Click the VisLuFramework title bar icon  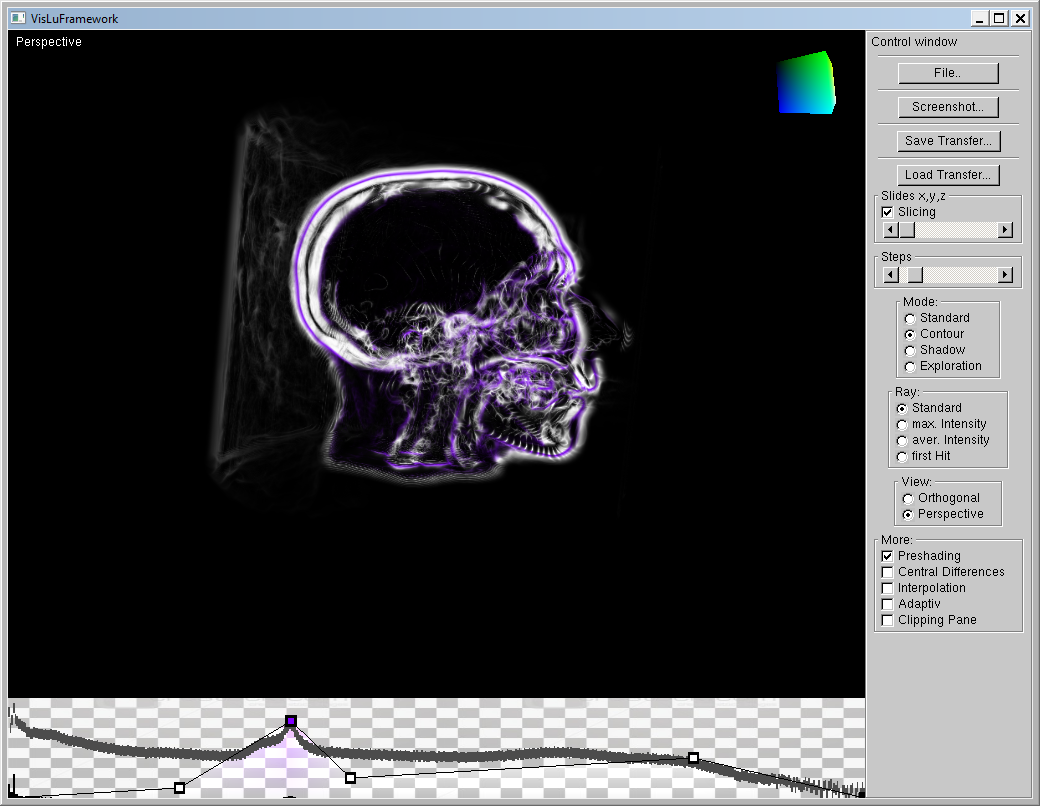click(x=17, y=18)
